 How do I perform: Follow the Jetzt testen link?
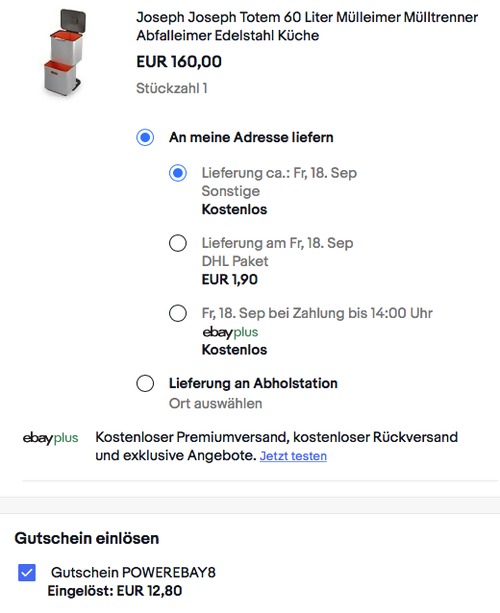click(x=293, y=456)
